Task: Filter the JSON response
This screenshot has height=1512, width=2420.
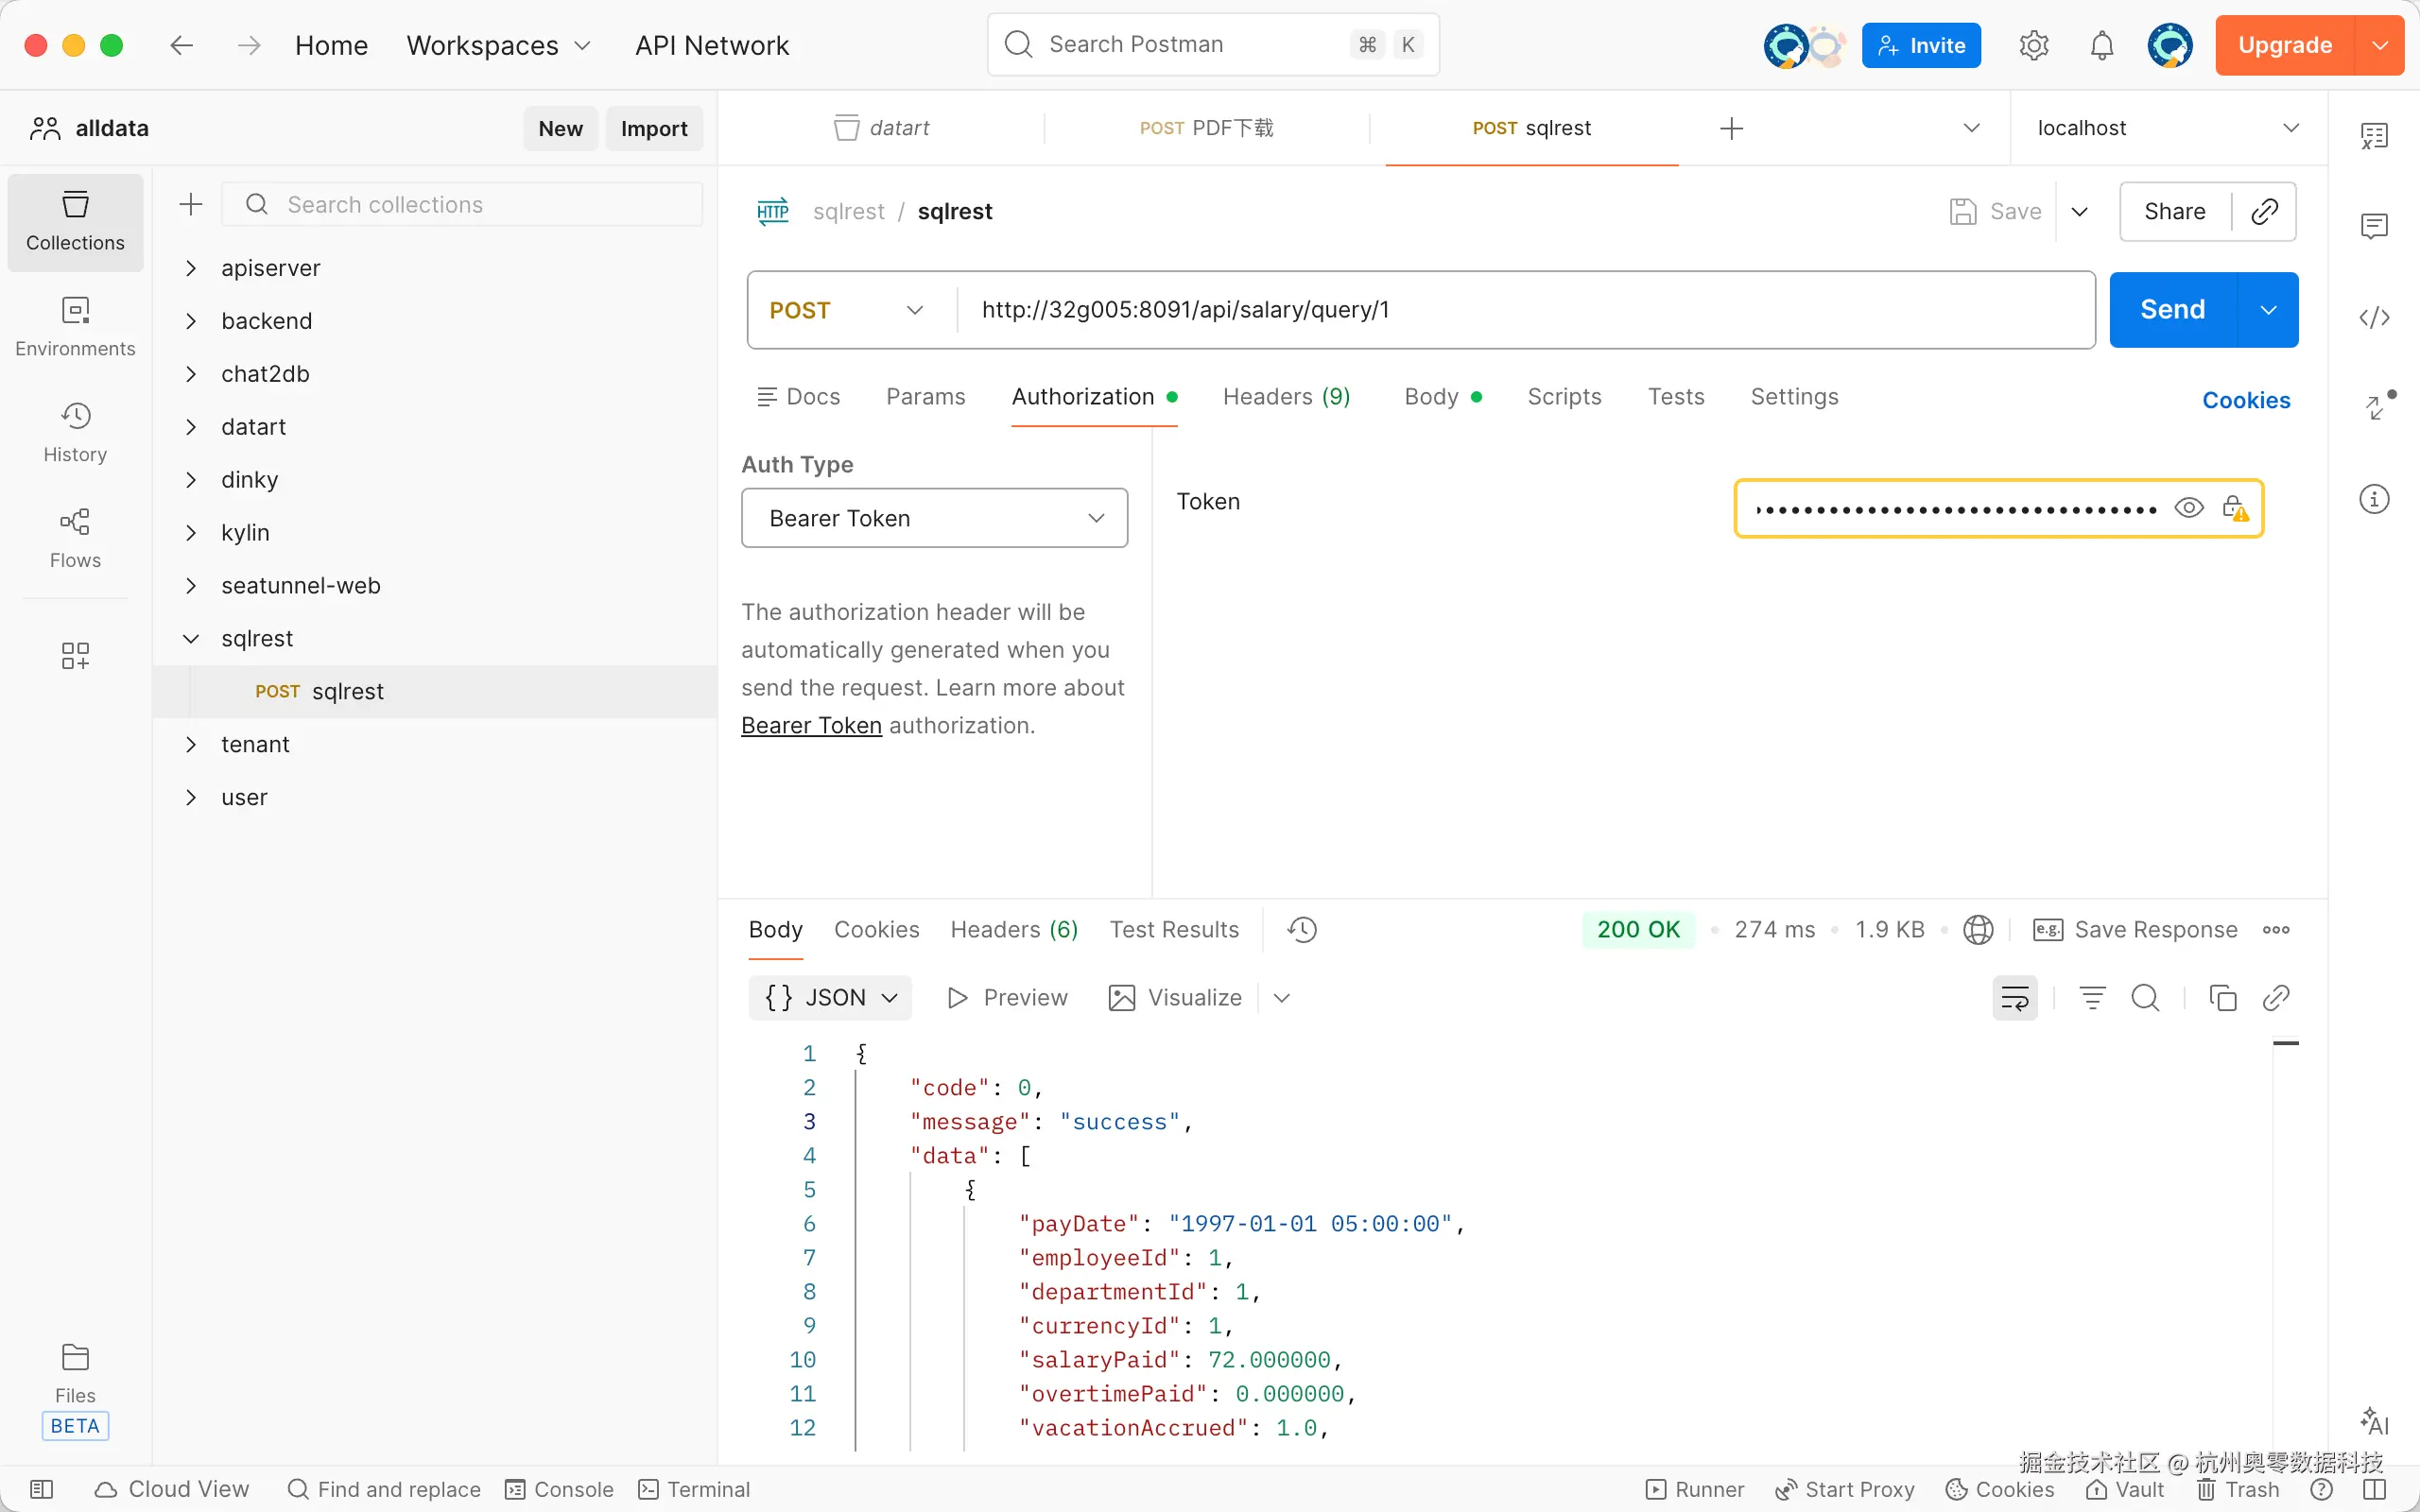Action: pyautogui.click(x=2092, y=998)
